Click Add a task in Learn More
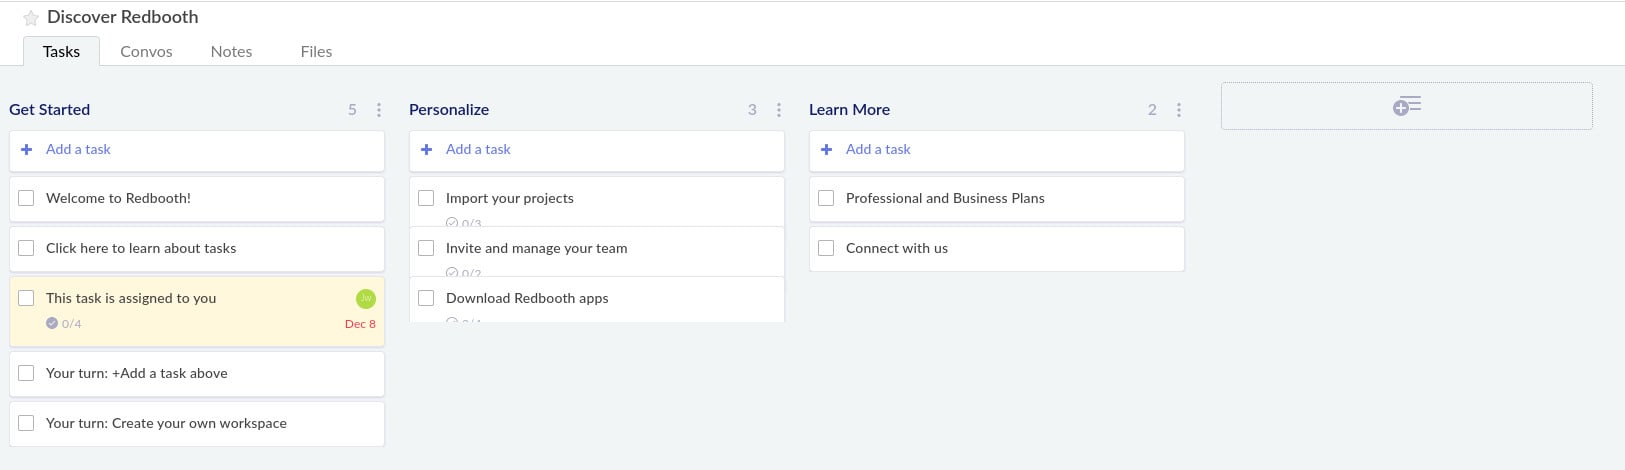Screen dimensions: 1625x470 878,149
